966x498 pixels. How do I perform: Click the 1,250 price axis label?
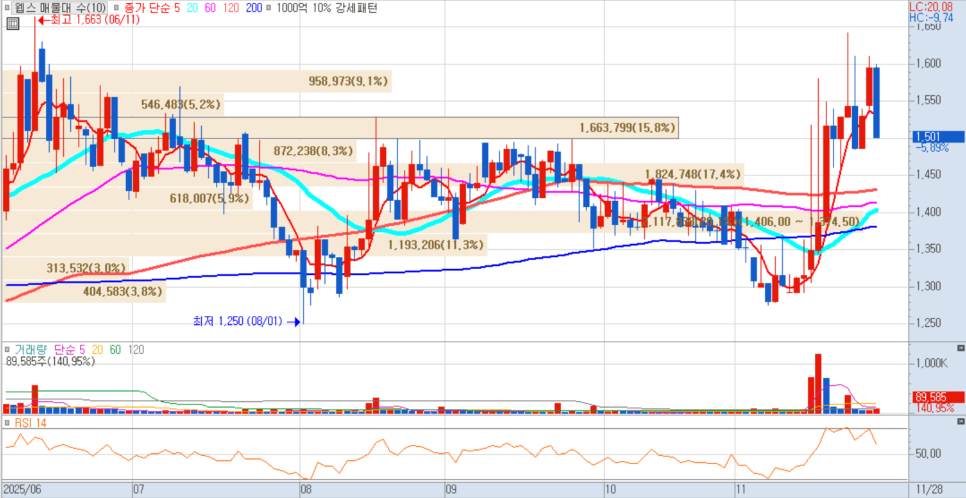click(927, 323)
